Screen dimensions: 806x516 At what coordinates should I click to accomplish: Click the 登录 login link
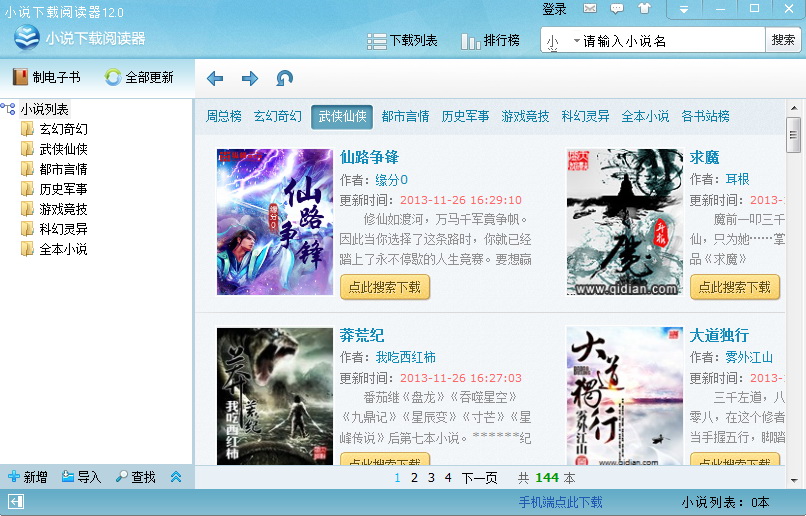pyautogui.click(x=554, y=9)
